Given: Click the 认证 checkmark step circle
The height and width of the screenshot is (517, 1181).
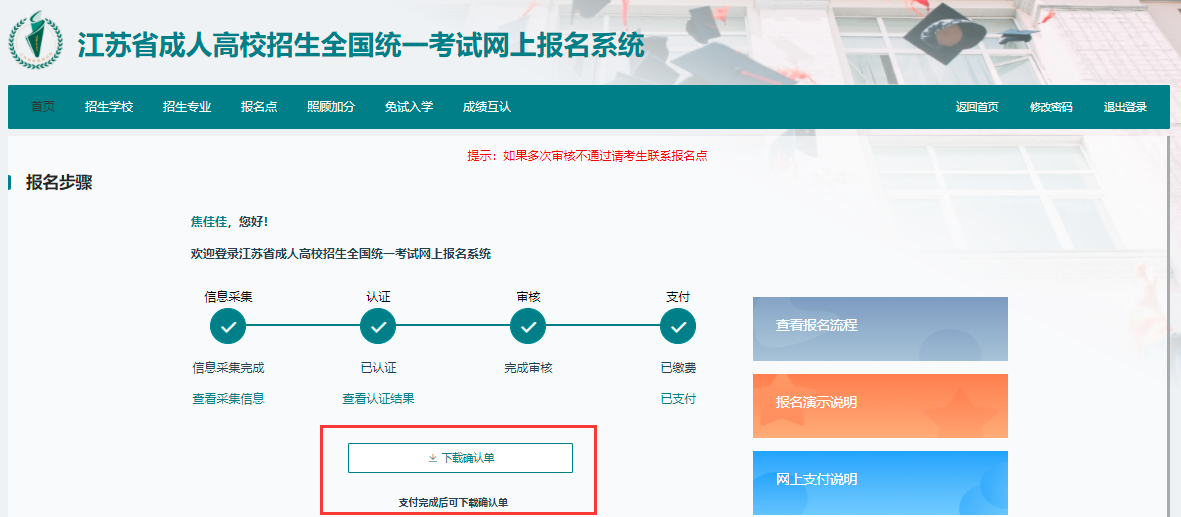Looking at the screenshot, I should tap(378, 327).
